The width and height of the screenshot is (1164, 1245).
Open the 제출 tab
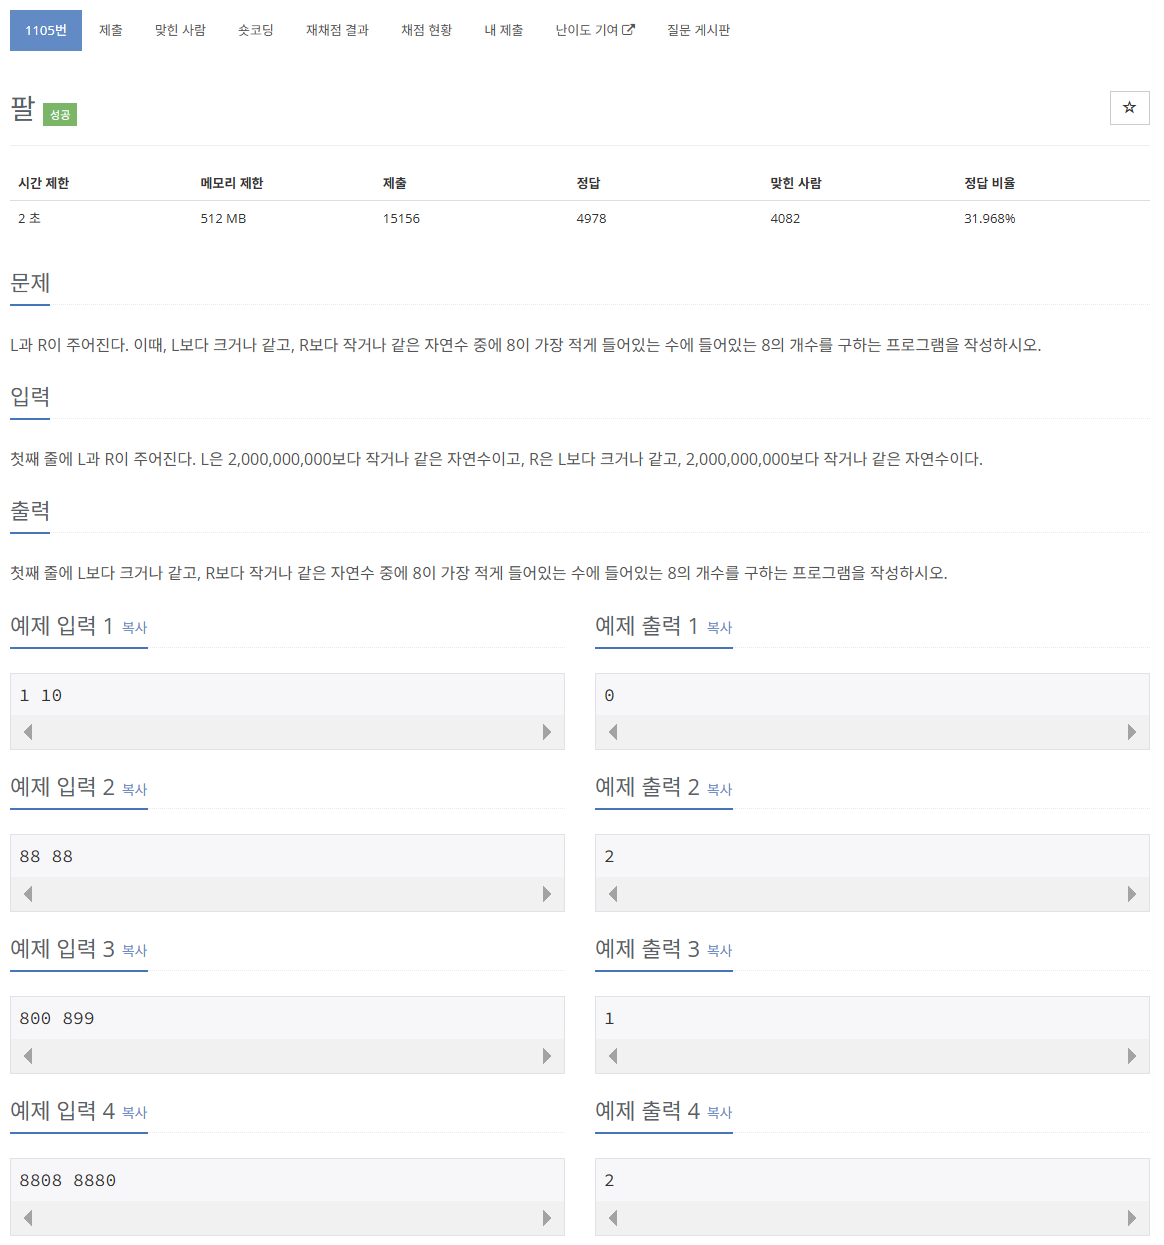(111, 30)
